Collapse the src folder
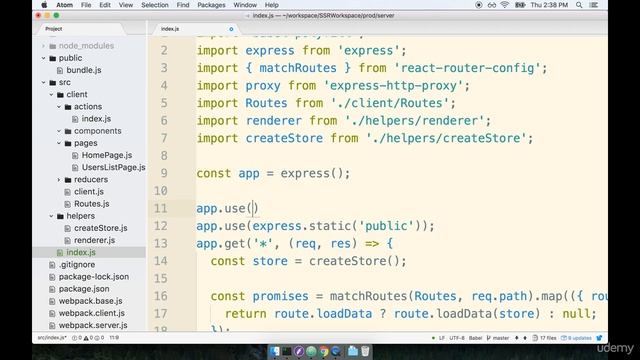This screenshot has width=640, height=360. pos(43,82)
